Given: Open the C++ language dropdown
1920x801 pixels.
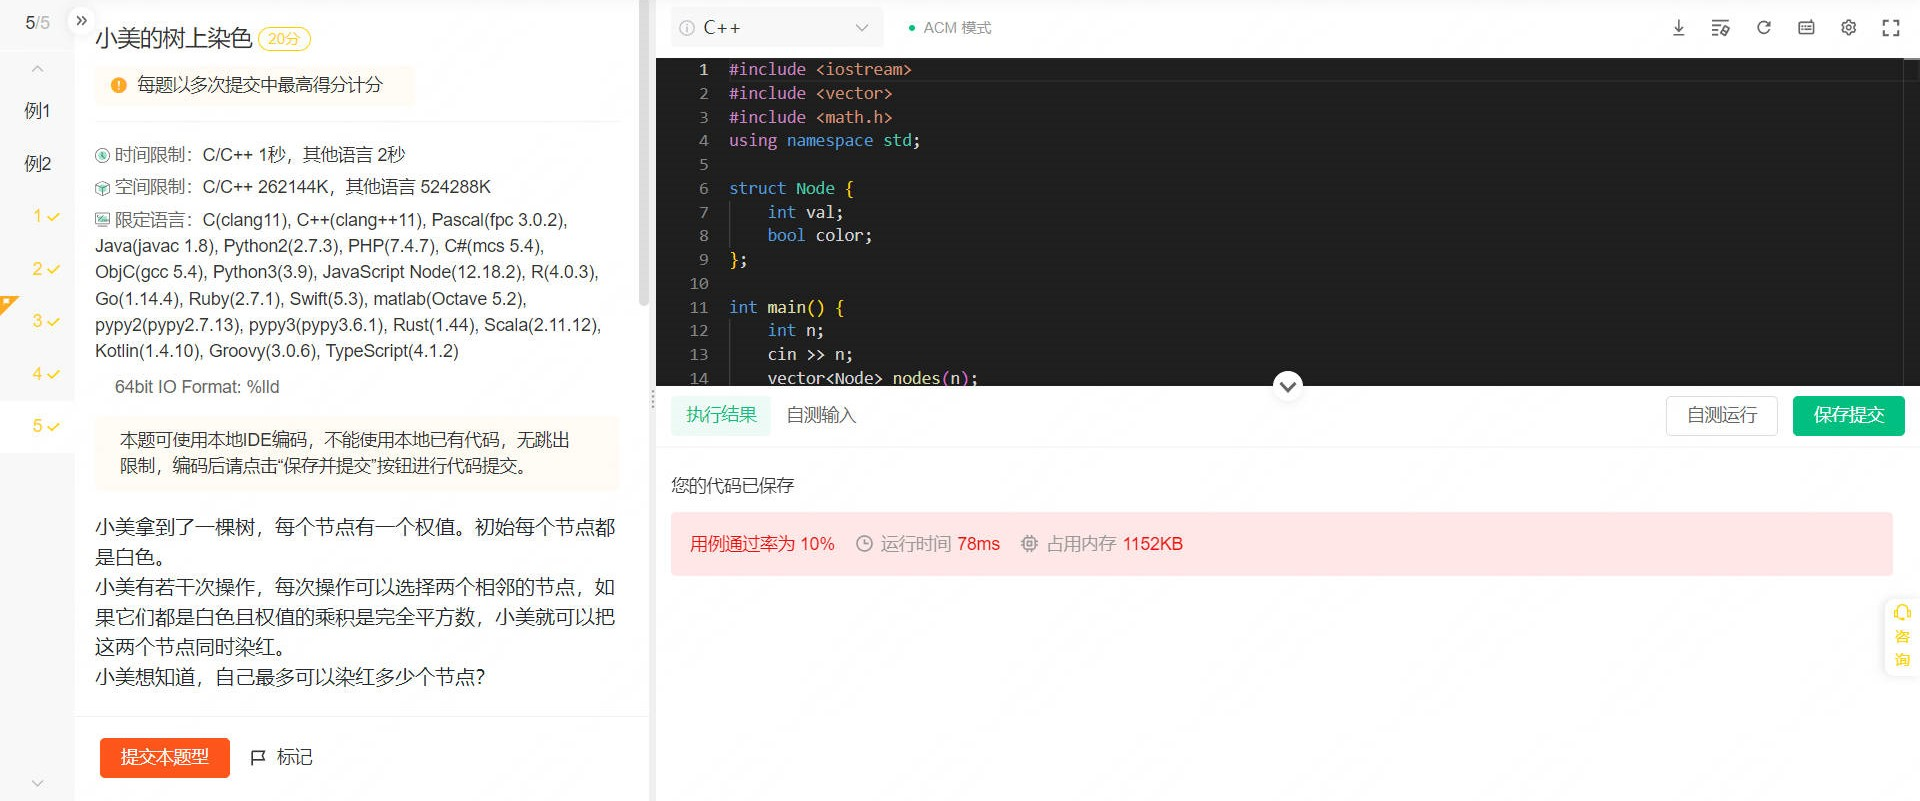Looking at the screenshot, I should 777,28.
